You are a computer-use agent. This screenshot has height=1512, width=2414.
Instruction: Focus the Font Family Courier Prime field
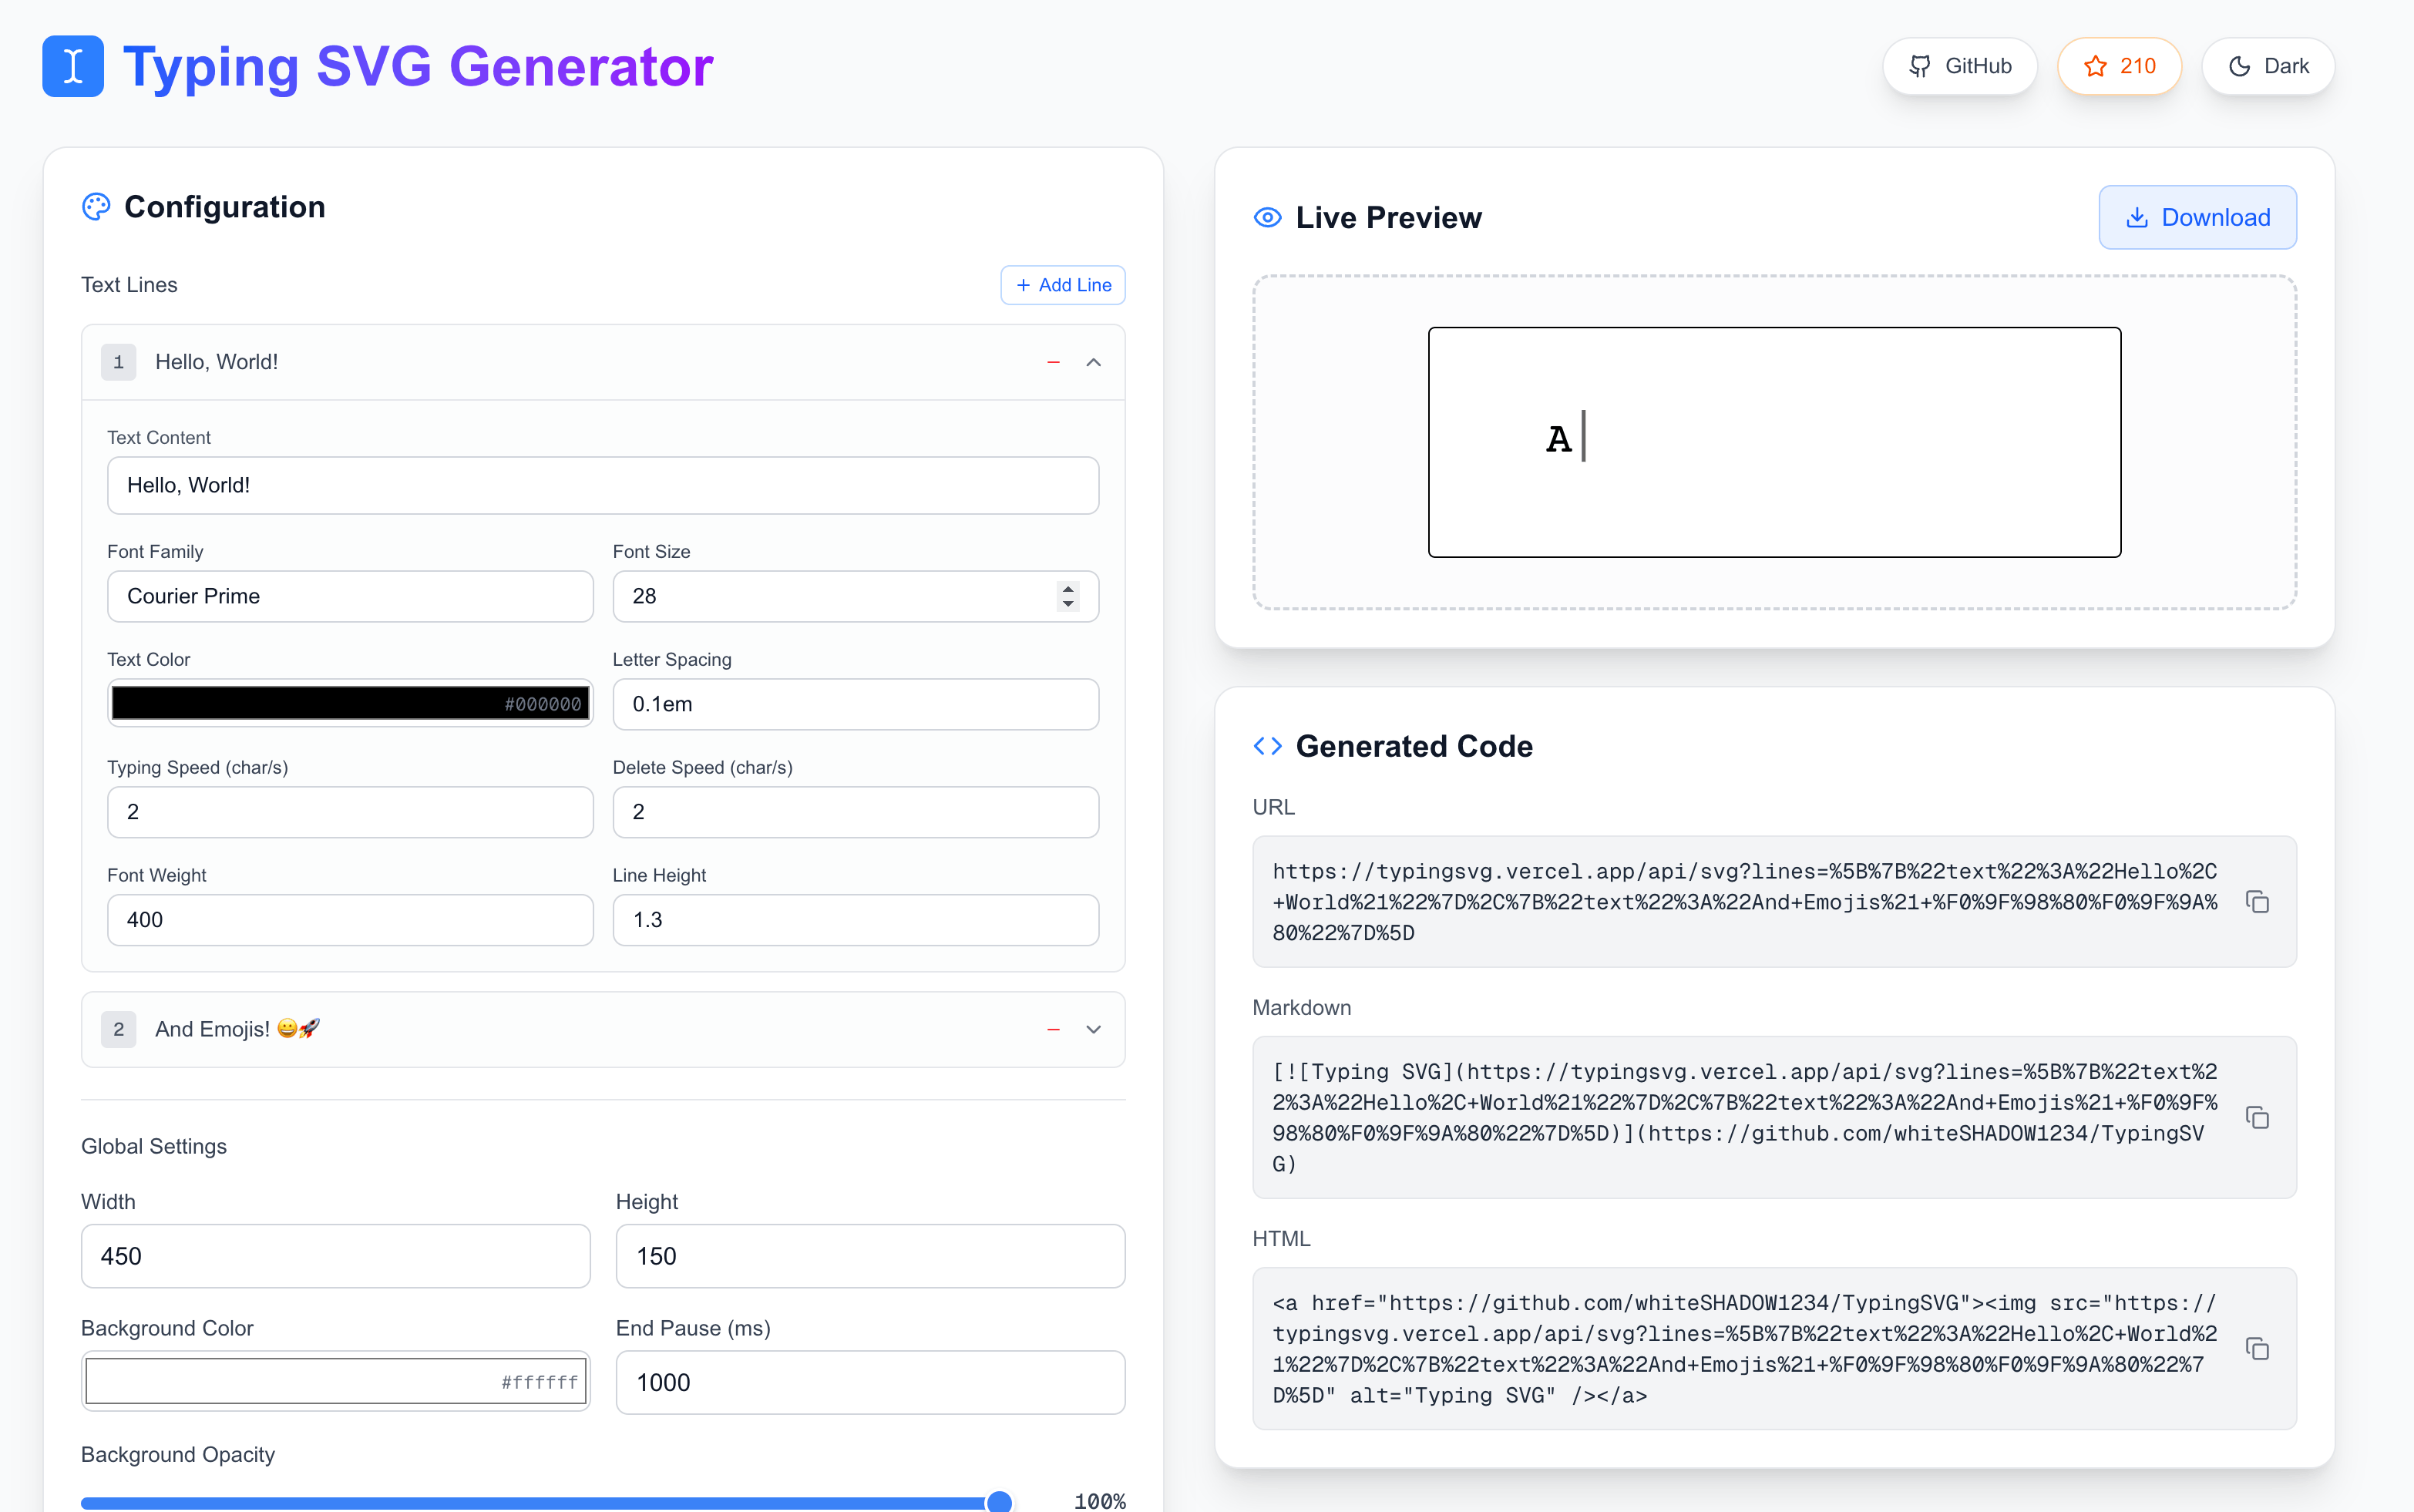[350, 596]
